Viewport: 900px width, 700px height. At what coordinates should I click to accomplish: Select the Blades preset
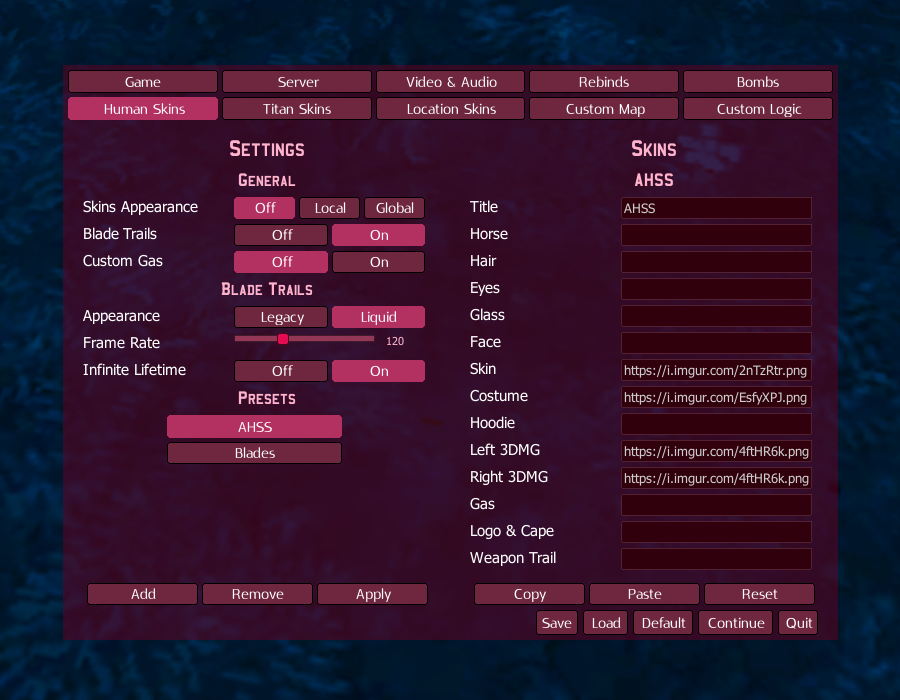(x=254, y=452)
